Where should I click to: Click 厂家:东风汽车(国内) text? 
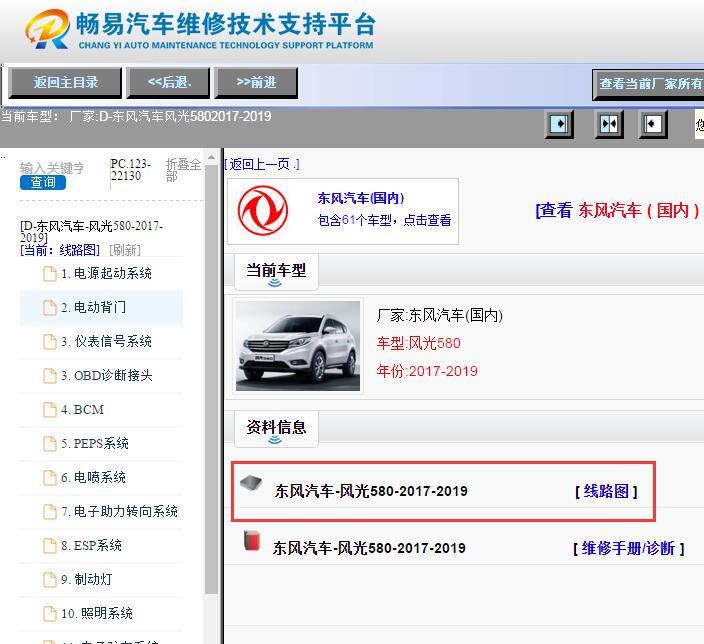[440, 316]
